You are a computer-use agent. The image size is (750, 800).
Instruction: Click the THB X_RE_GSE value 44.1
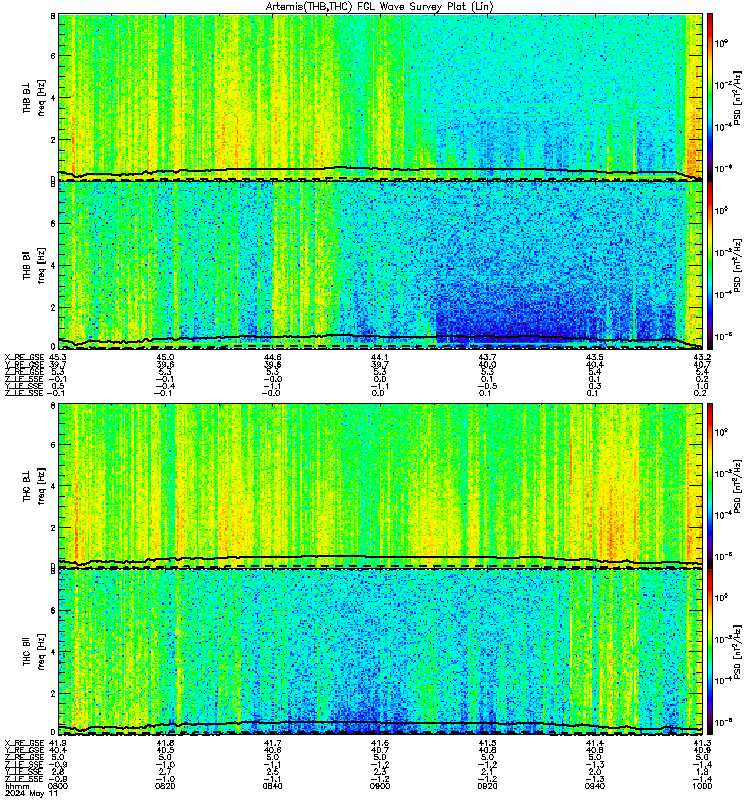pos(380,357)
